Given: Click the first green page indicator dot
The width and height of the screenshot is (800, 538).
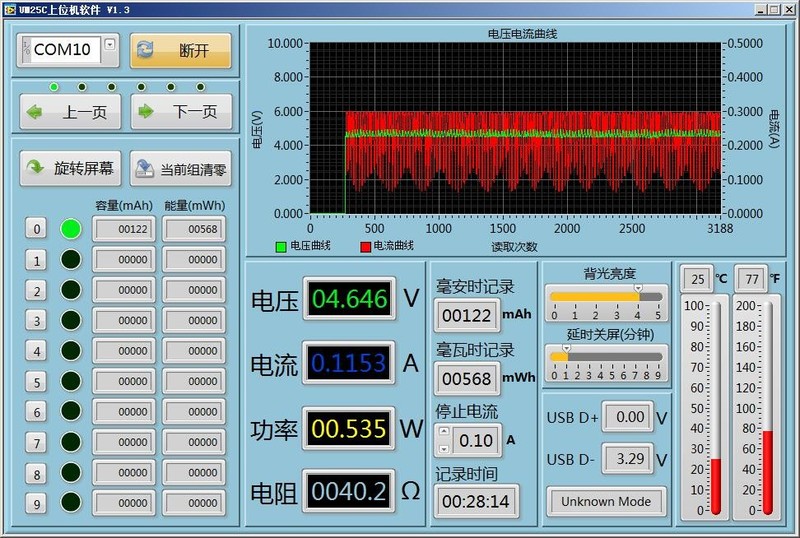Looking at the screenshot, I should (x=54, y=87).
